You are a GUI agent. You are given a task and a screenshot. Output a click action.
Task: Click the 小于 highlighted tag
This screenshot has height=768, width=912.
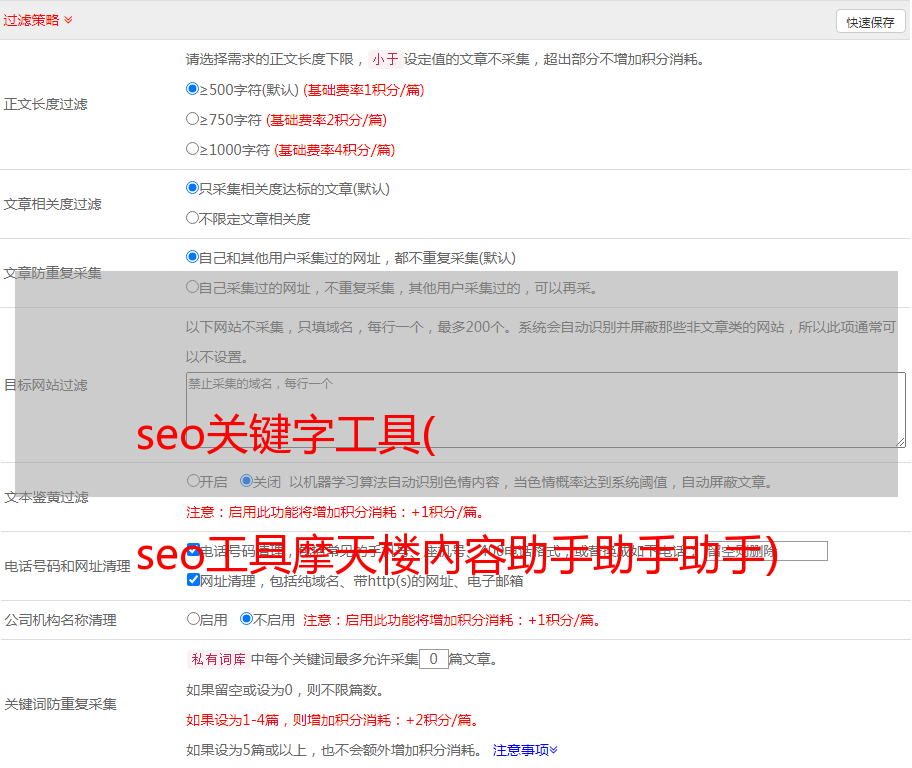[386, 59]
